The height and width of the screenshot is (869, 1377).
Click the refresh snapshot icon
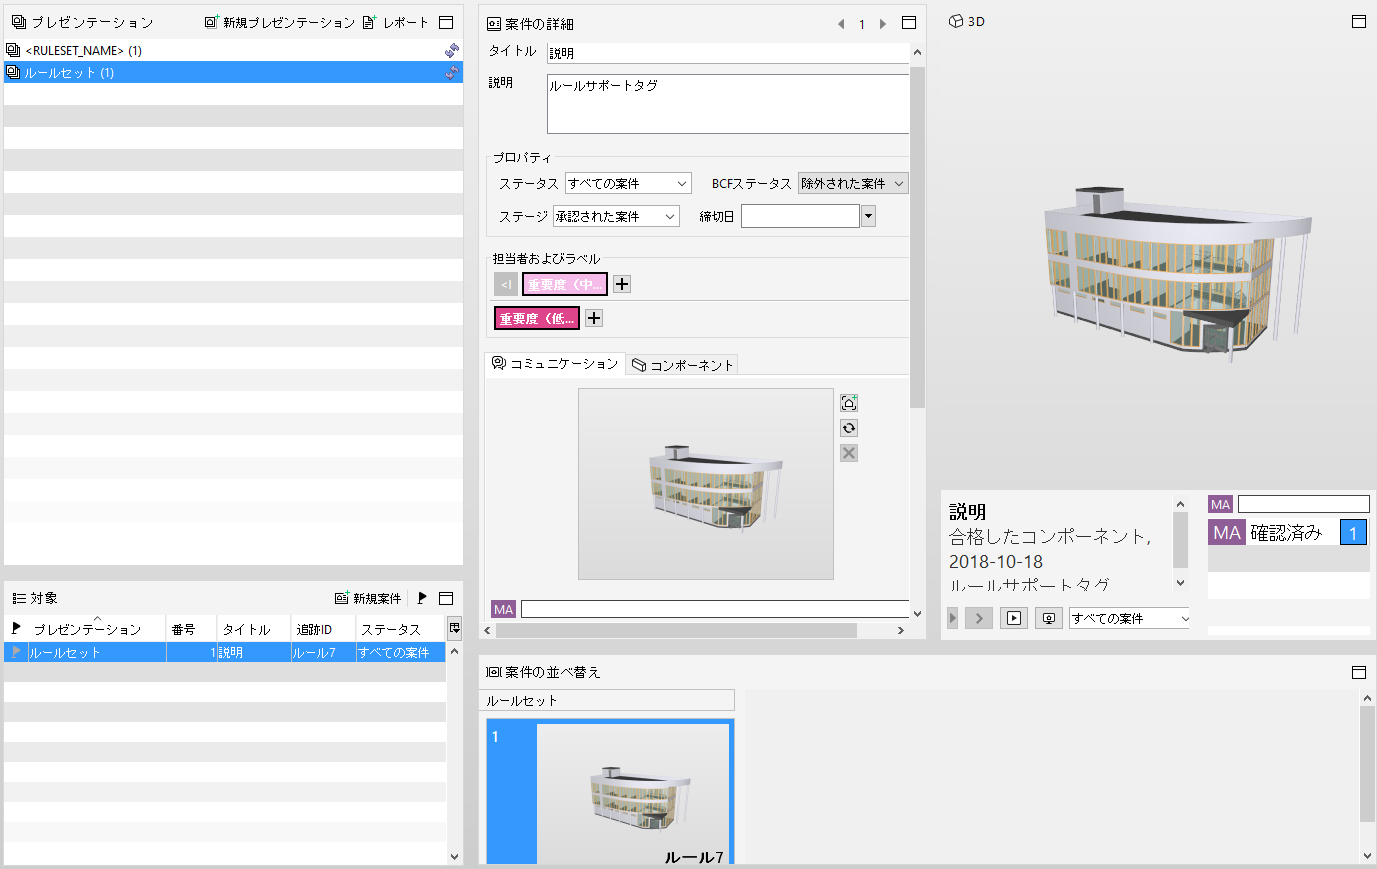click(x=849, y=428)
